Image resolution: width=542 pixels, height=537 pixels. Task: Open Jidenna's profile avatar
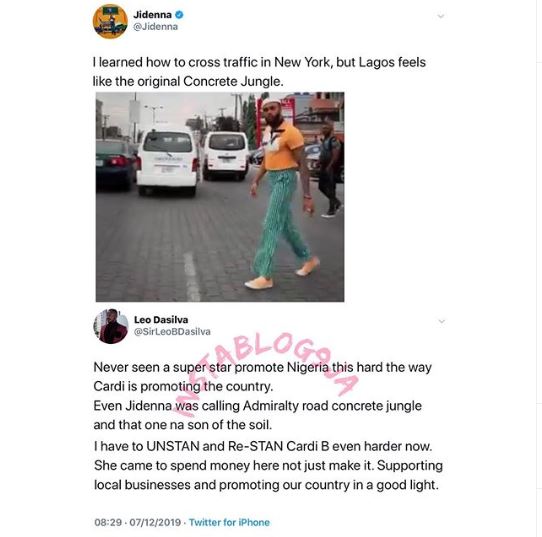pyautogui.click(x=110, y=21)
